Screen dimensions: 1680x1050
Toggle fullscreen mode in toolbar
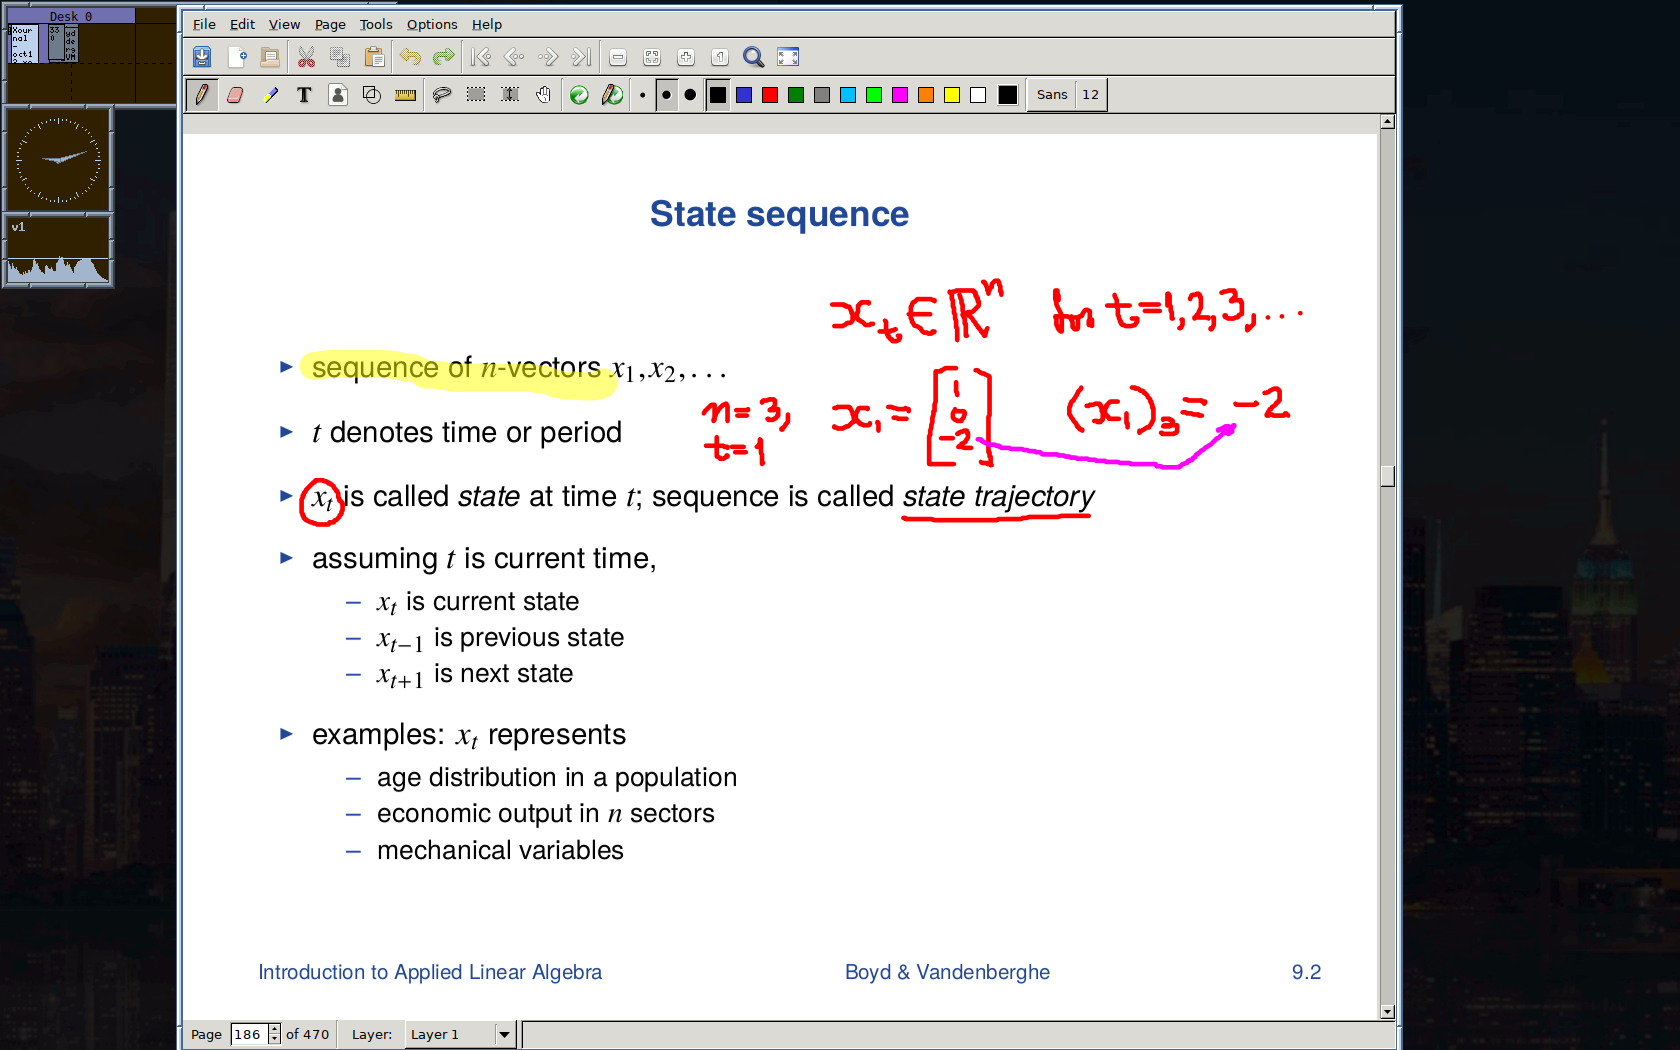coord(788,57)
